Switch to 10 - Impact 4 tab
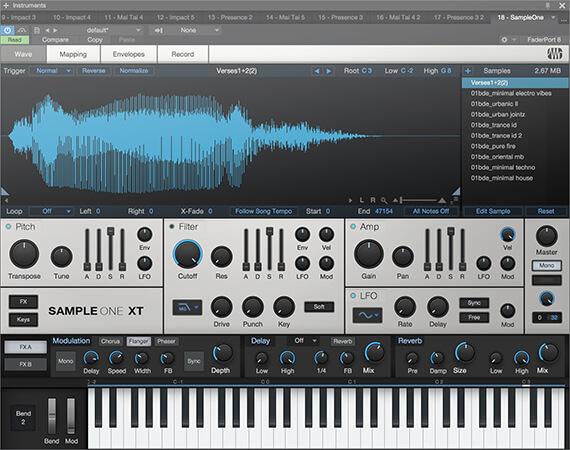The height and width of the screenshot is (450, 570). coord(72,17)
